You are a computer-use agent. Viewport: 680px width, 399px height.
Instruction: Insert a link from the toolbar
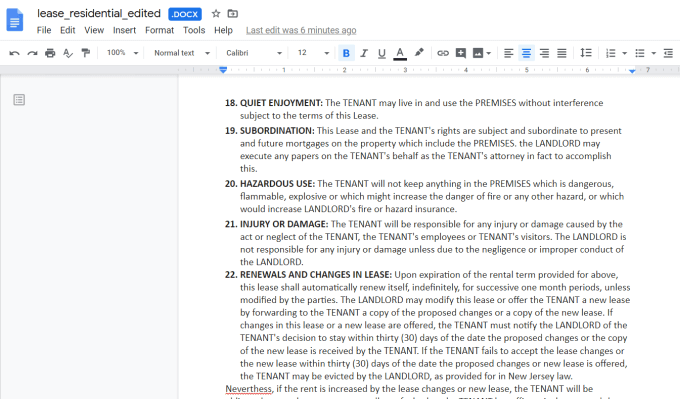tap(443, 53)
